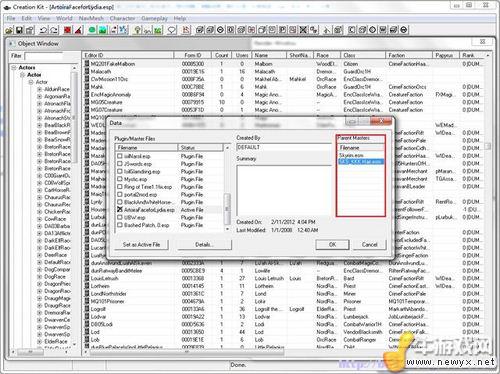Click the Race column header
Image resolution: width=500 pixels, height=374 pixels.
click(327, 55)
